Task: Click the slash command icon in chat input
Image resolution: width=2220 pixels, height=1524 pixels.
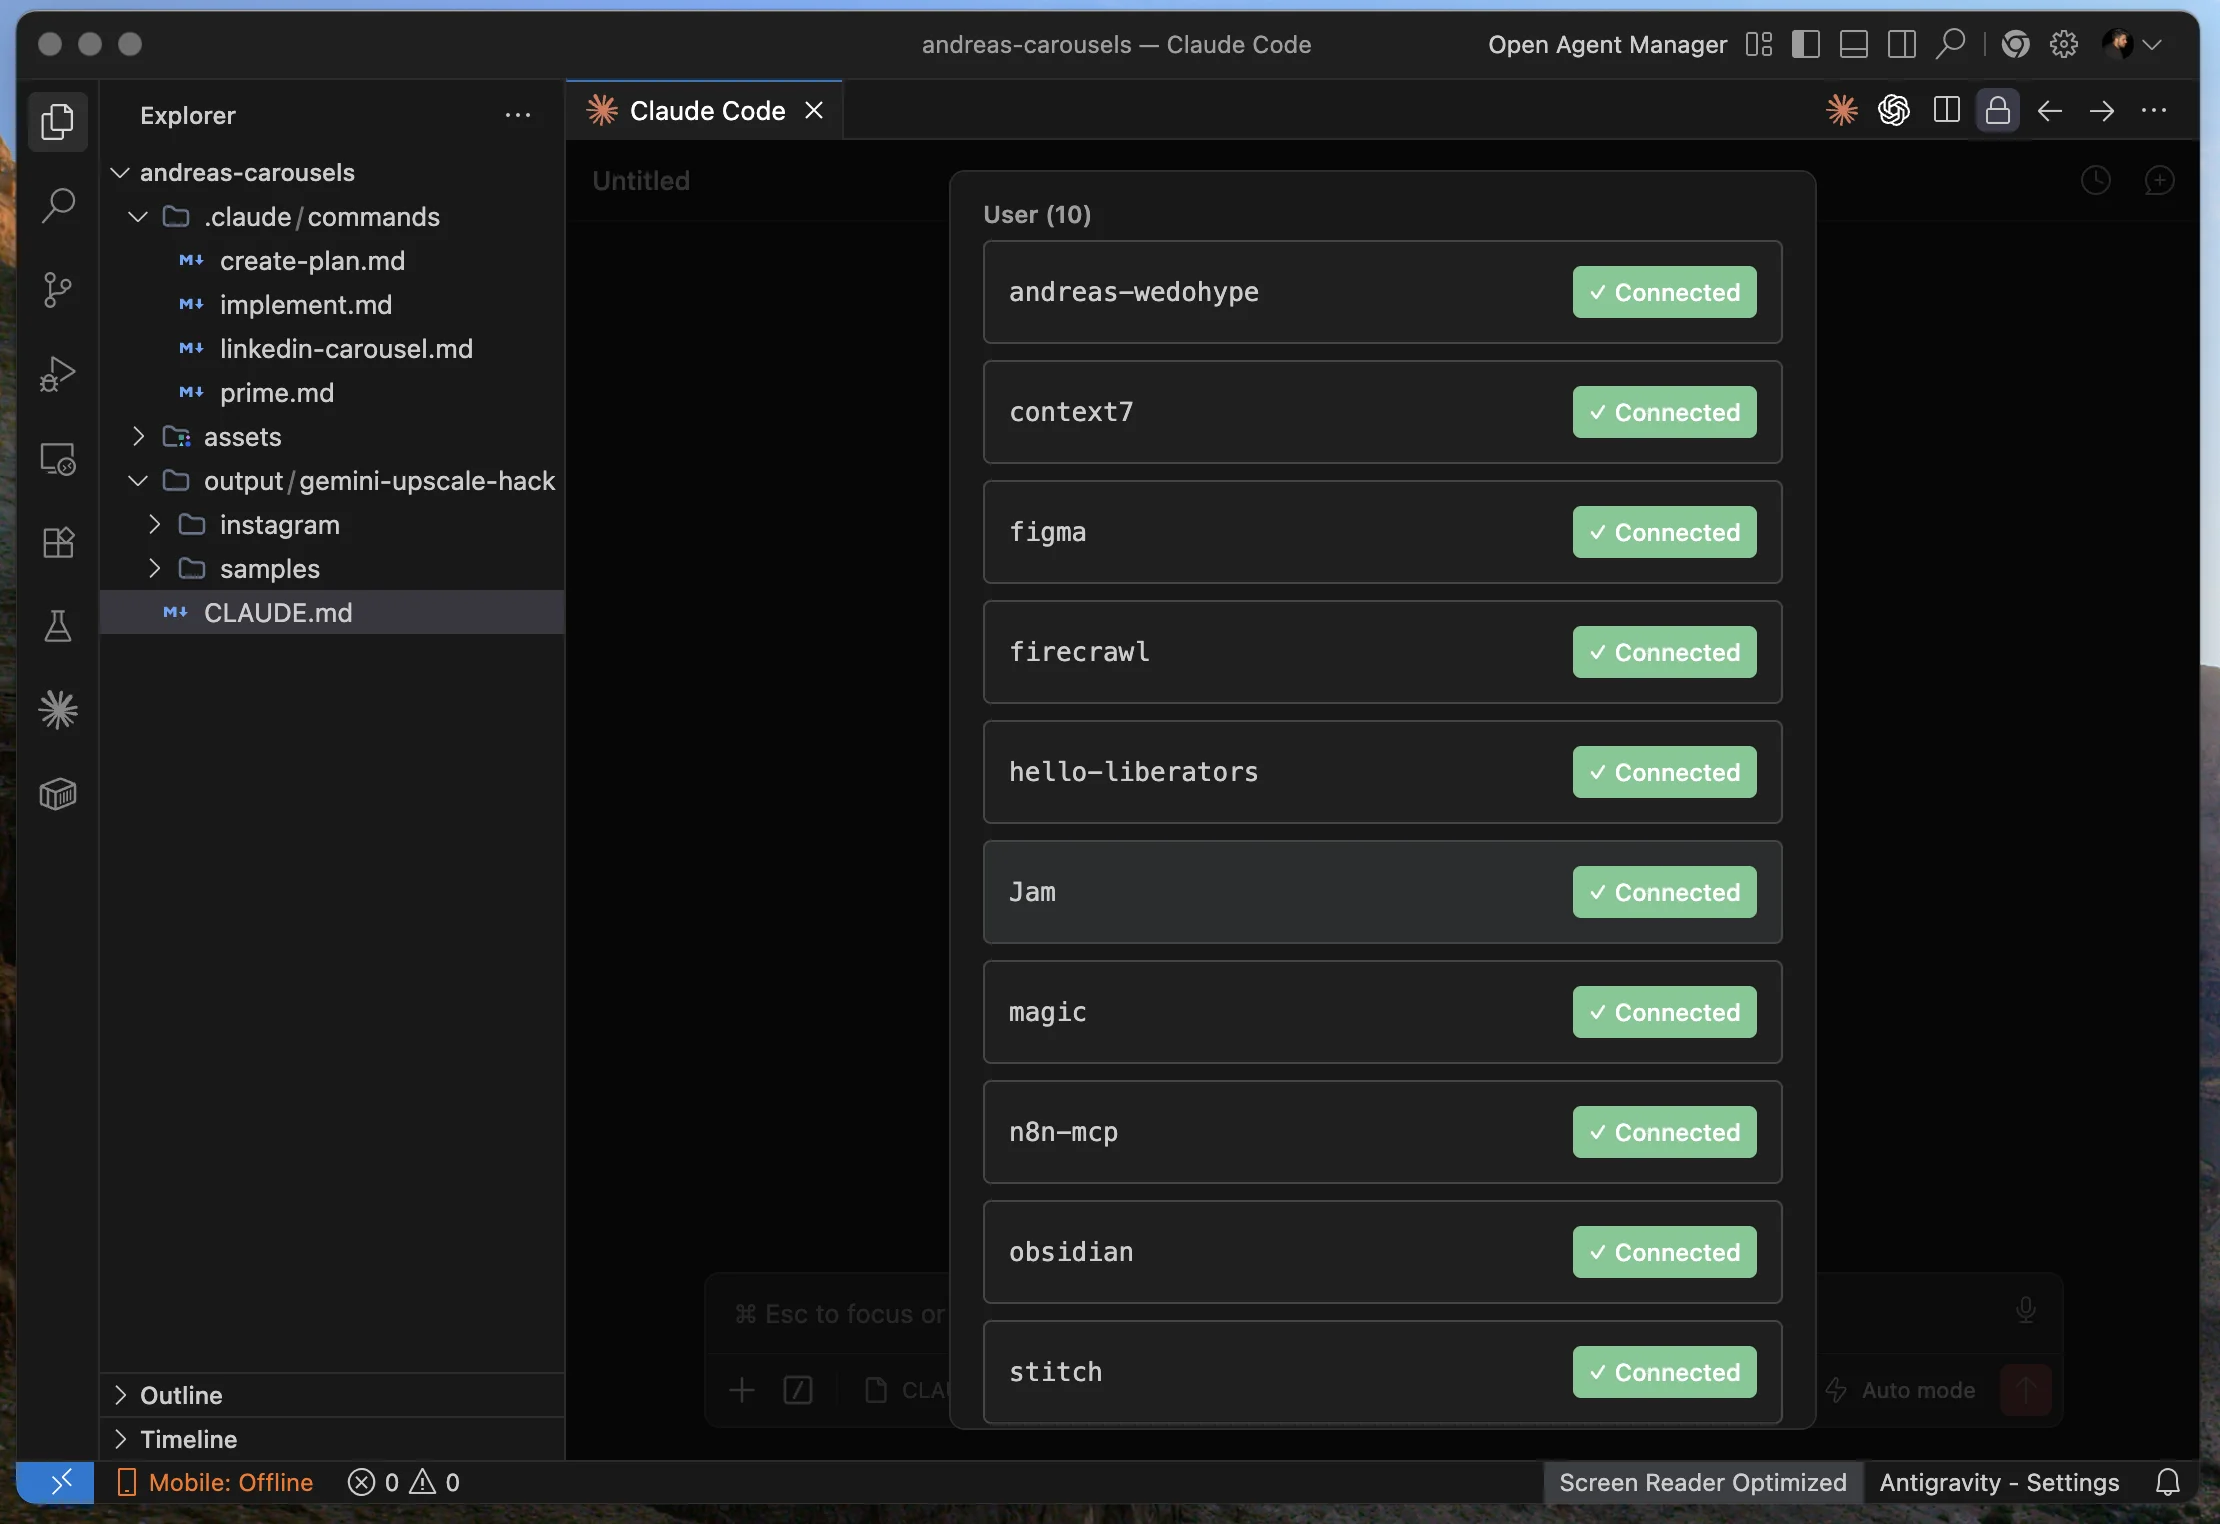Action: point(798,1390)
